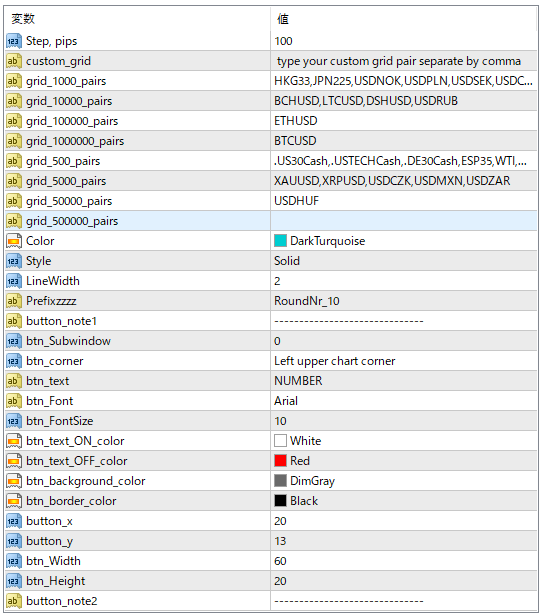Image resolution: width=544 pixels, height=615 pixels.
Task: Click the string icon beside button_note1
Action: click(14, 321)
